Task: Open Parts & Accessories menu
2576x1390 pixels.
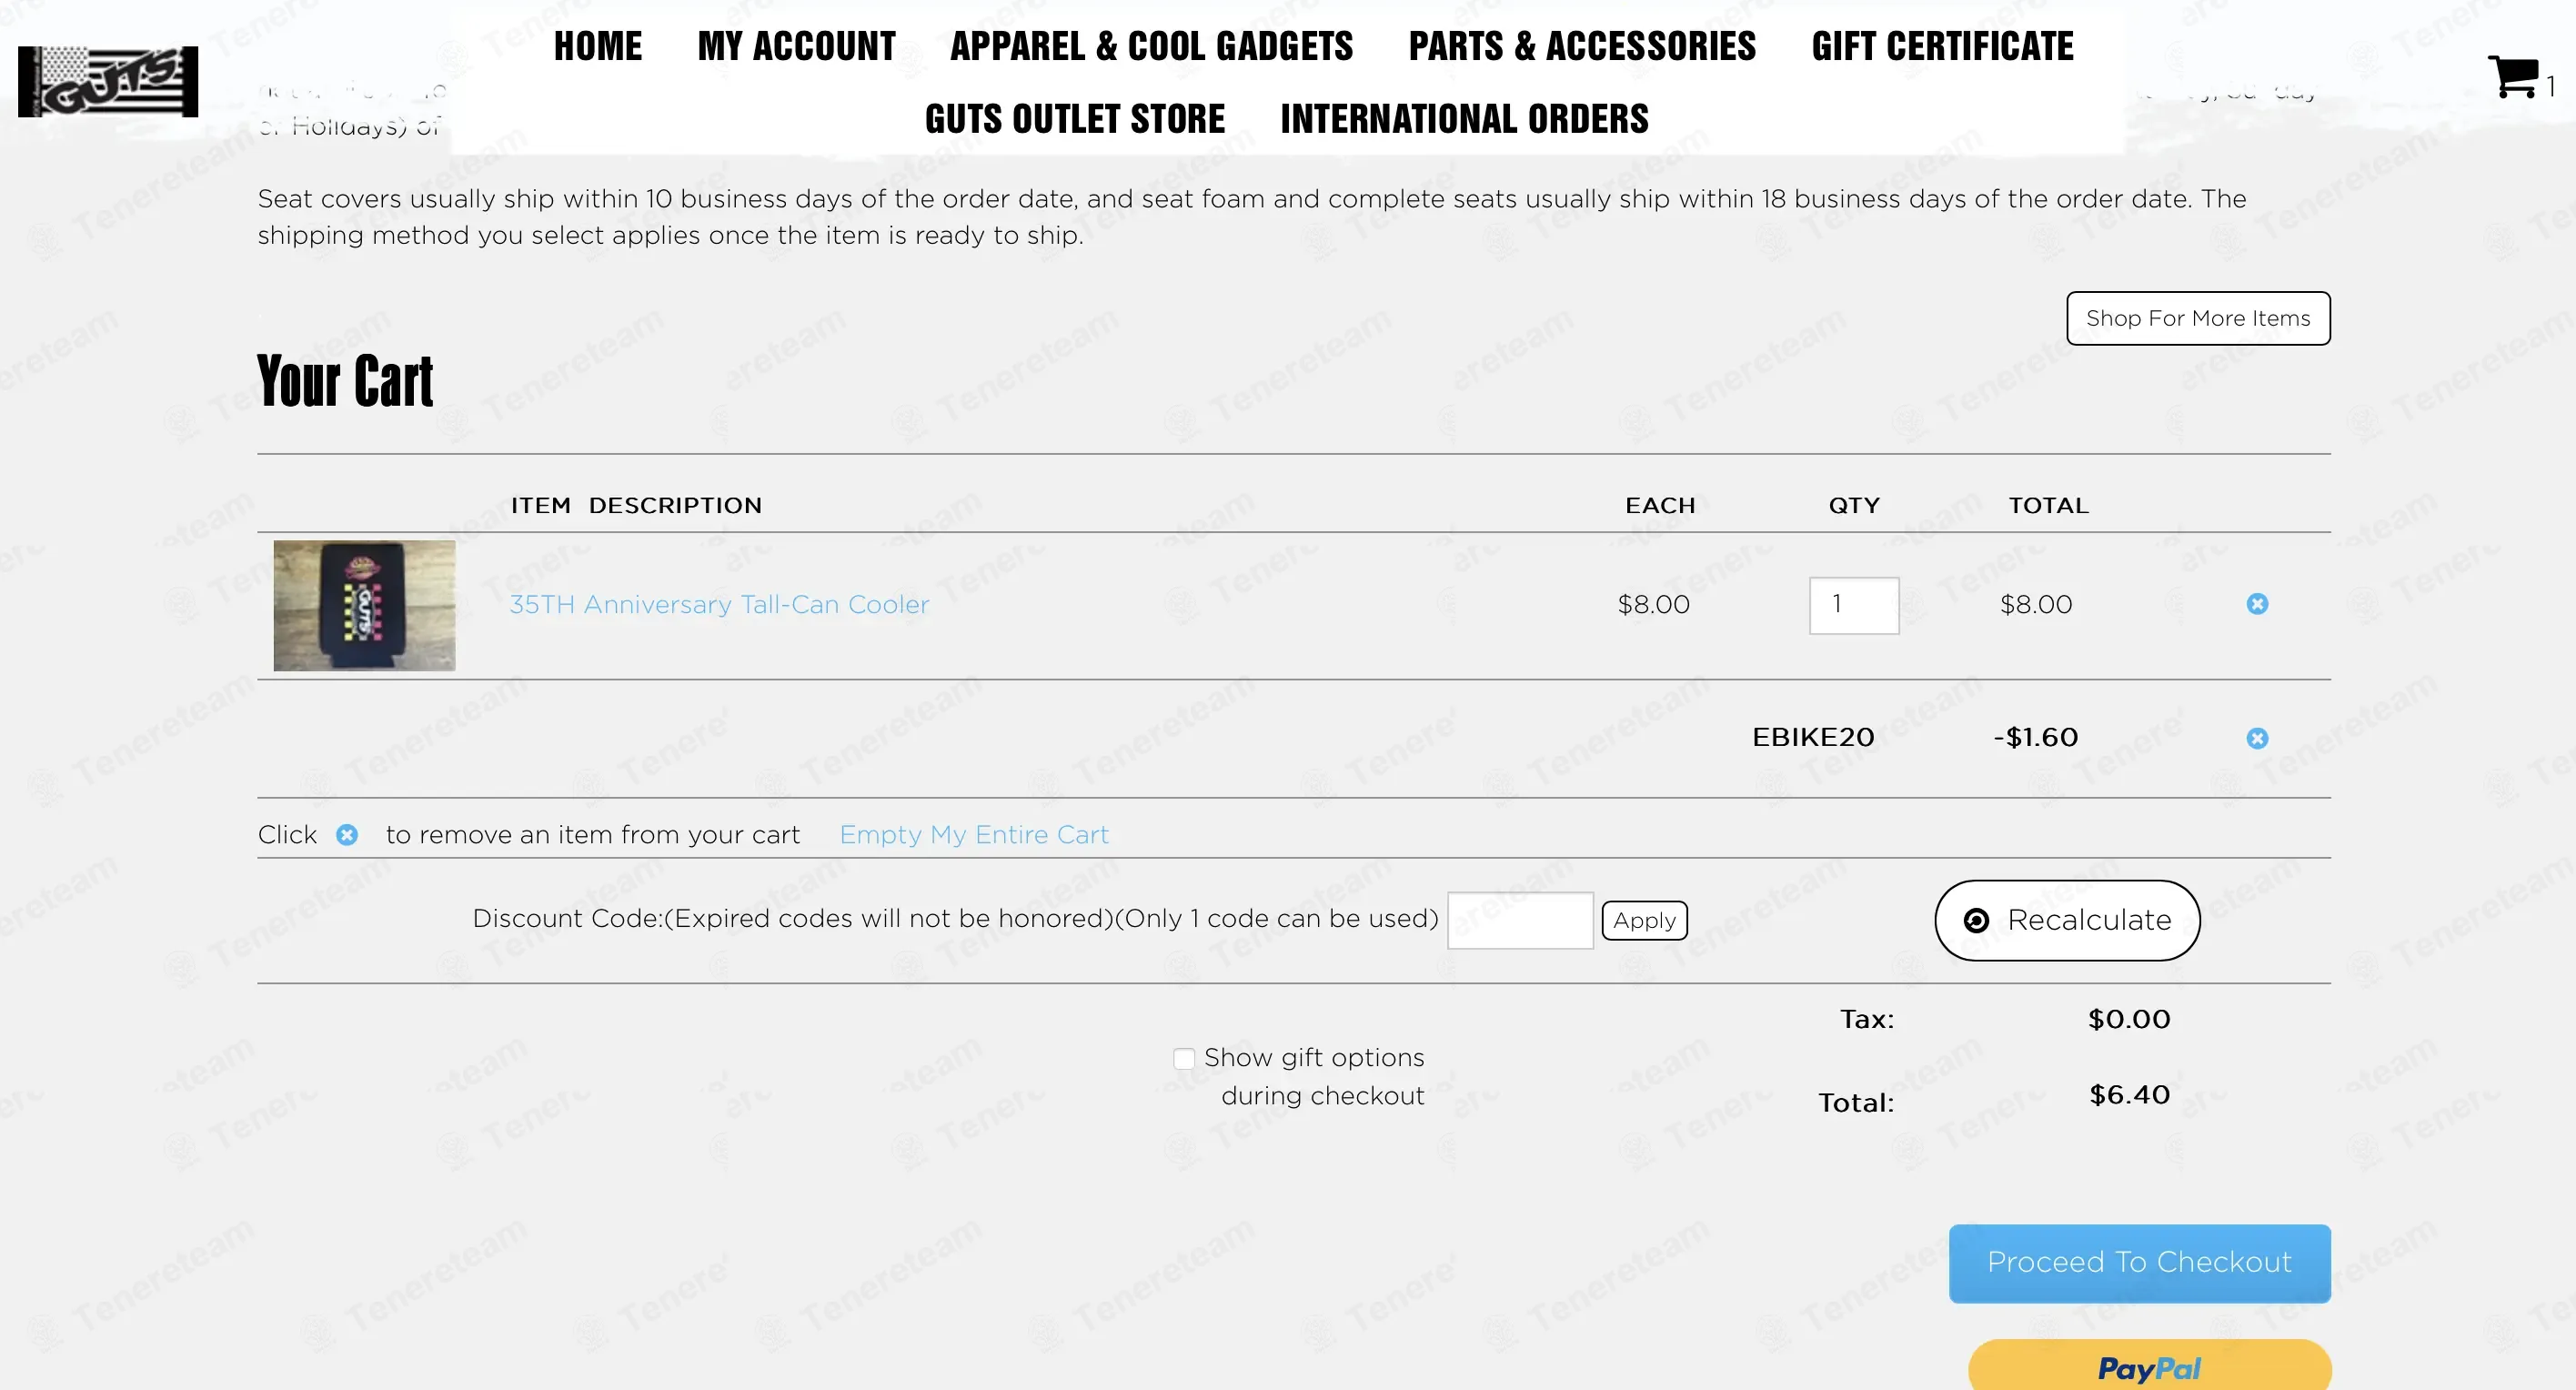Action: [x=1582, y=46]
